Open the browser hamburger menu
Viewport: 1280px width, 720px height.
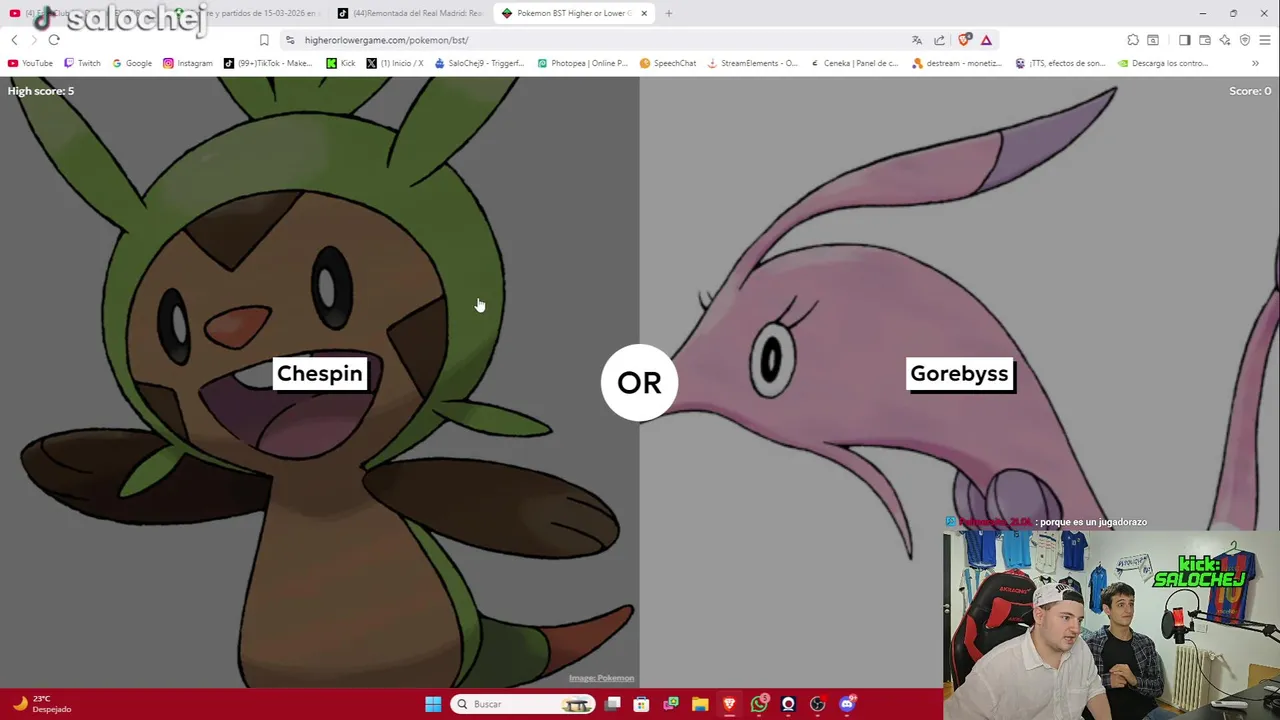coord(1265,40)
